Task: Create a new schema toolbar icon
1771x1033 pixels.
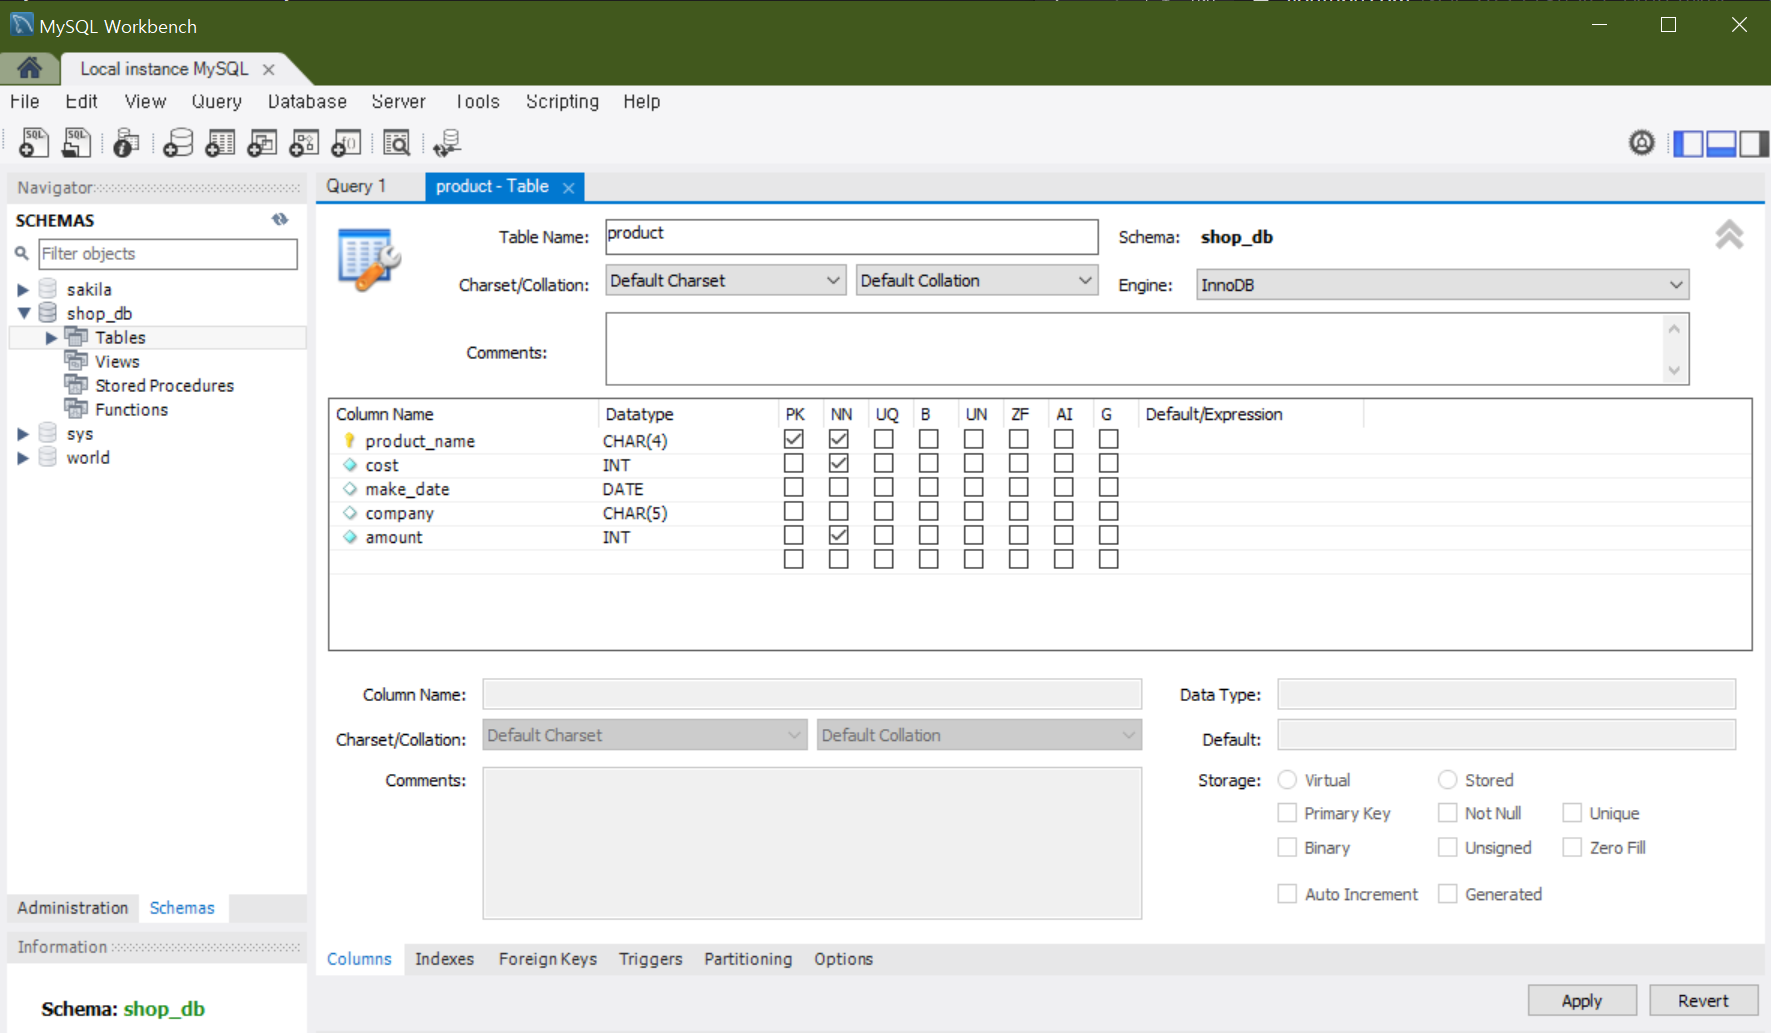Action: pos(178,143)
